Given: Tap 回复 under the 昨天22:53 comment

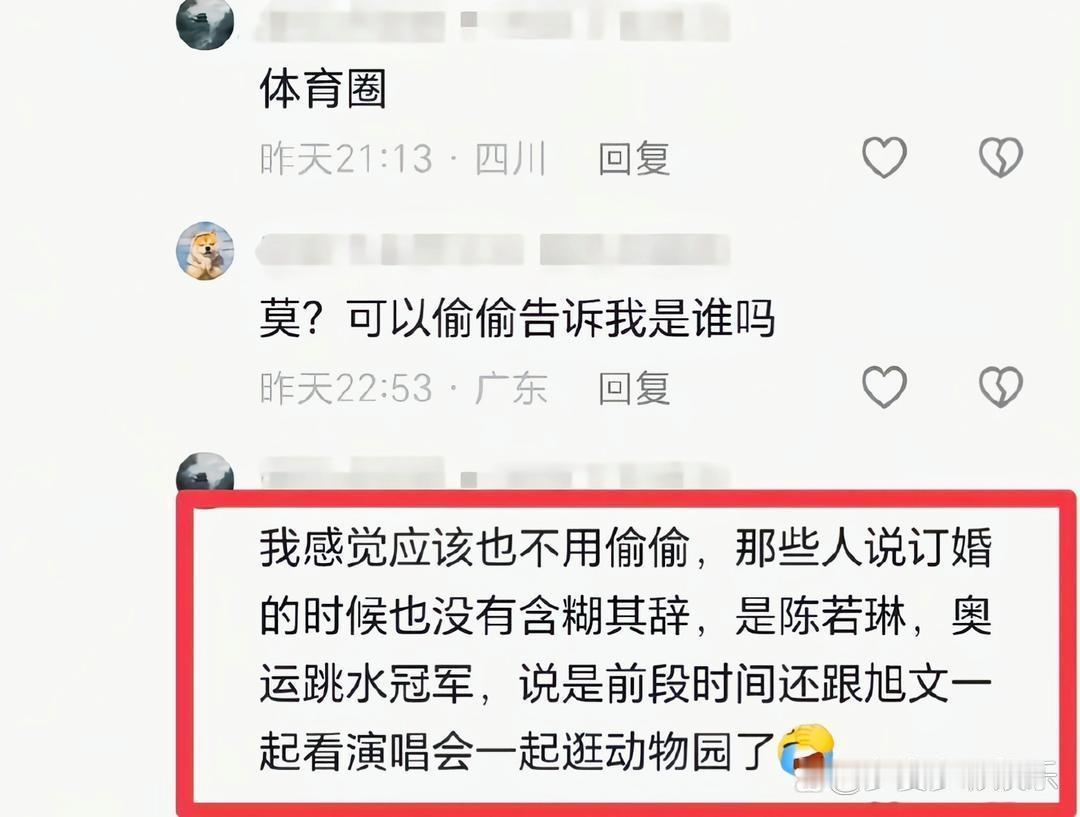Looking at the screenshot, I should 634,388.
